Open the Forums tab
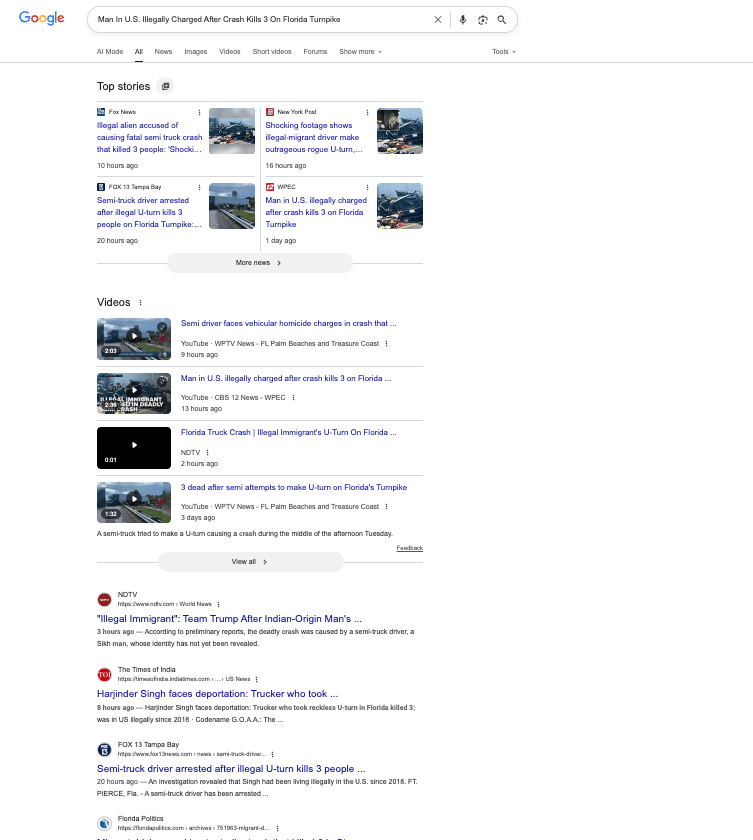The image size is (753, 840). (x=315, y=51)
